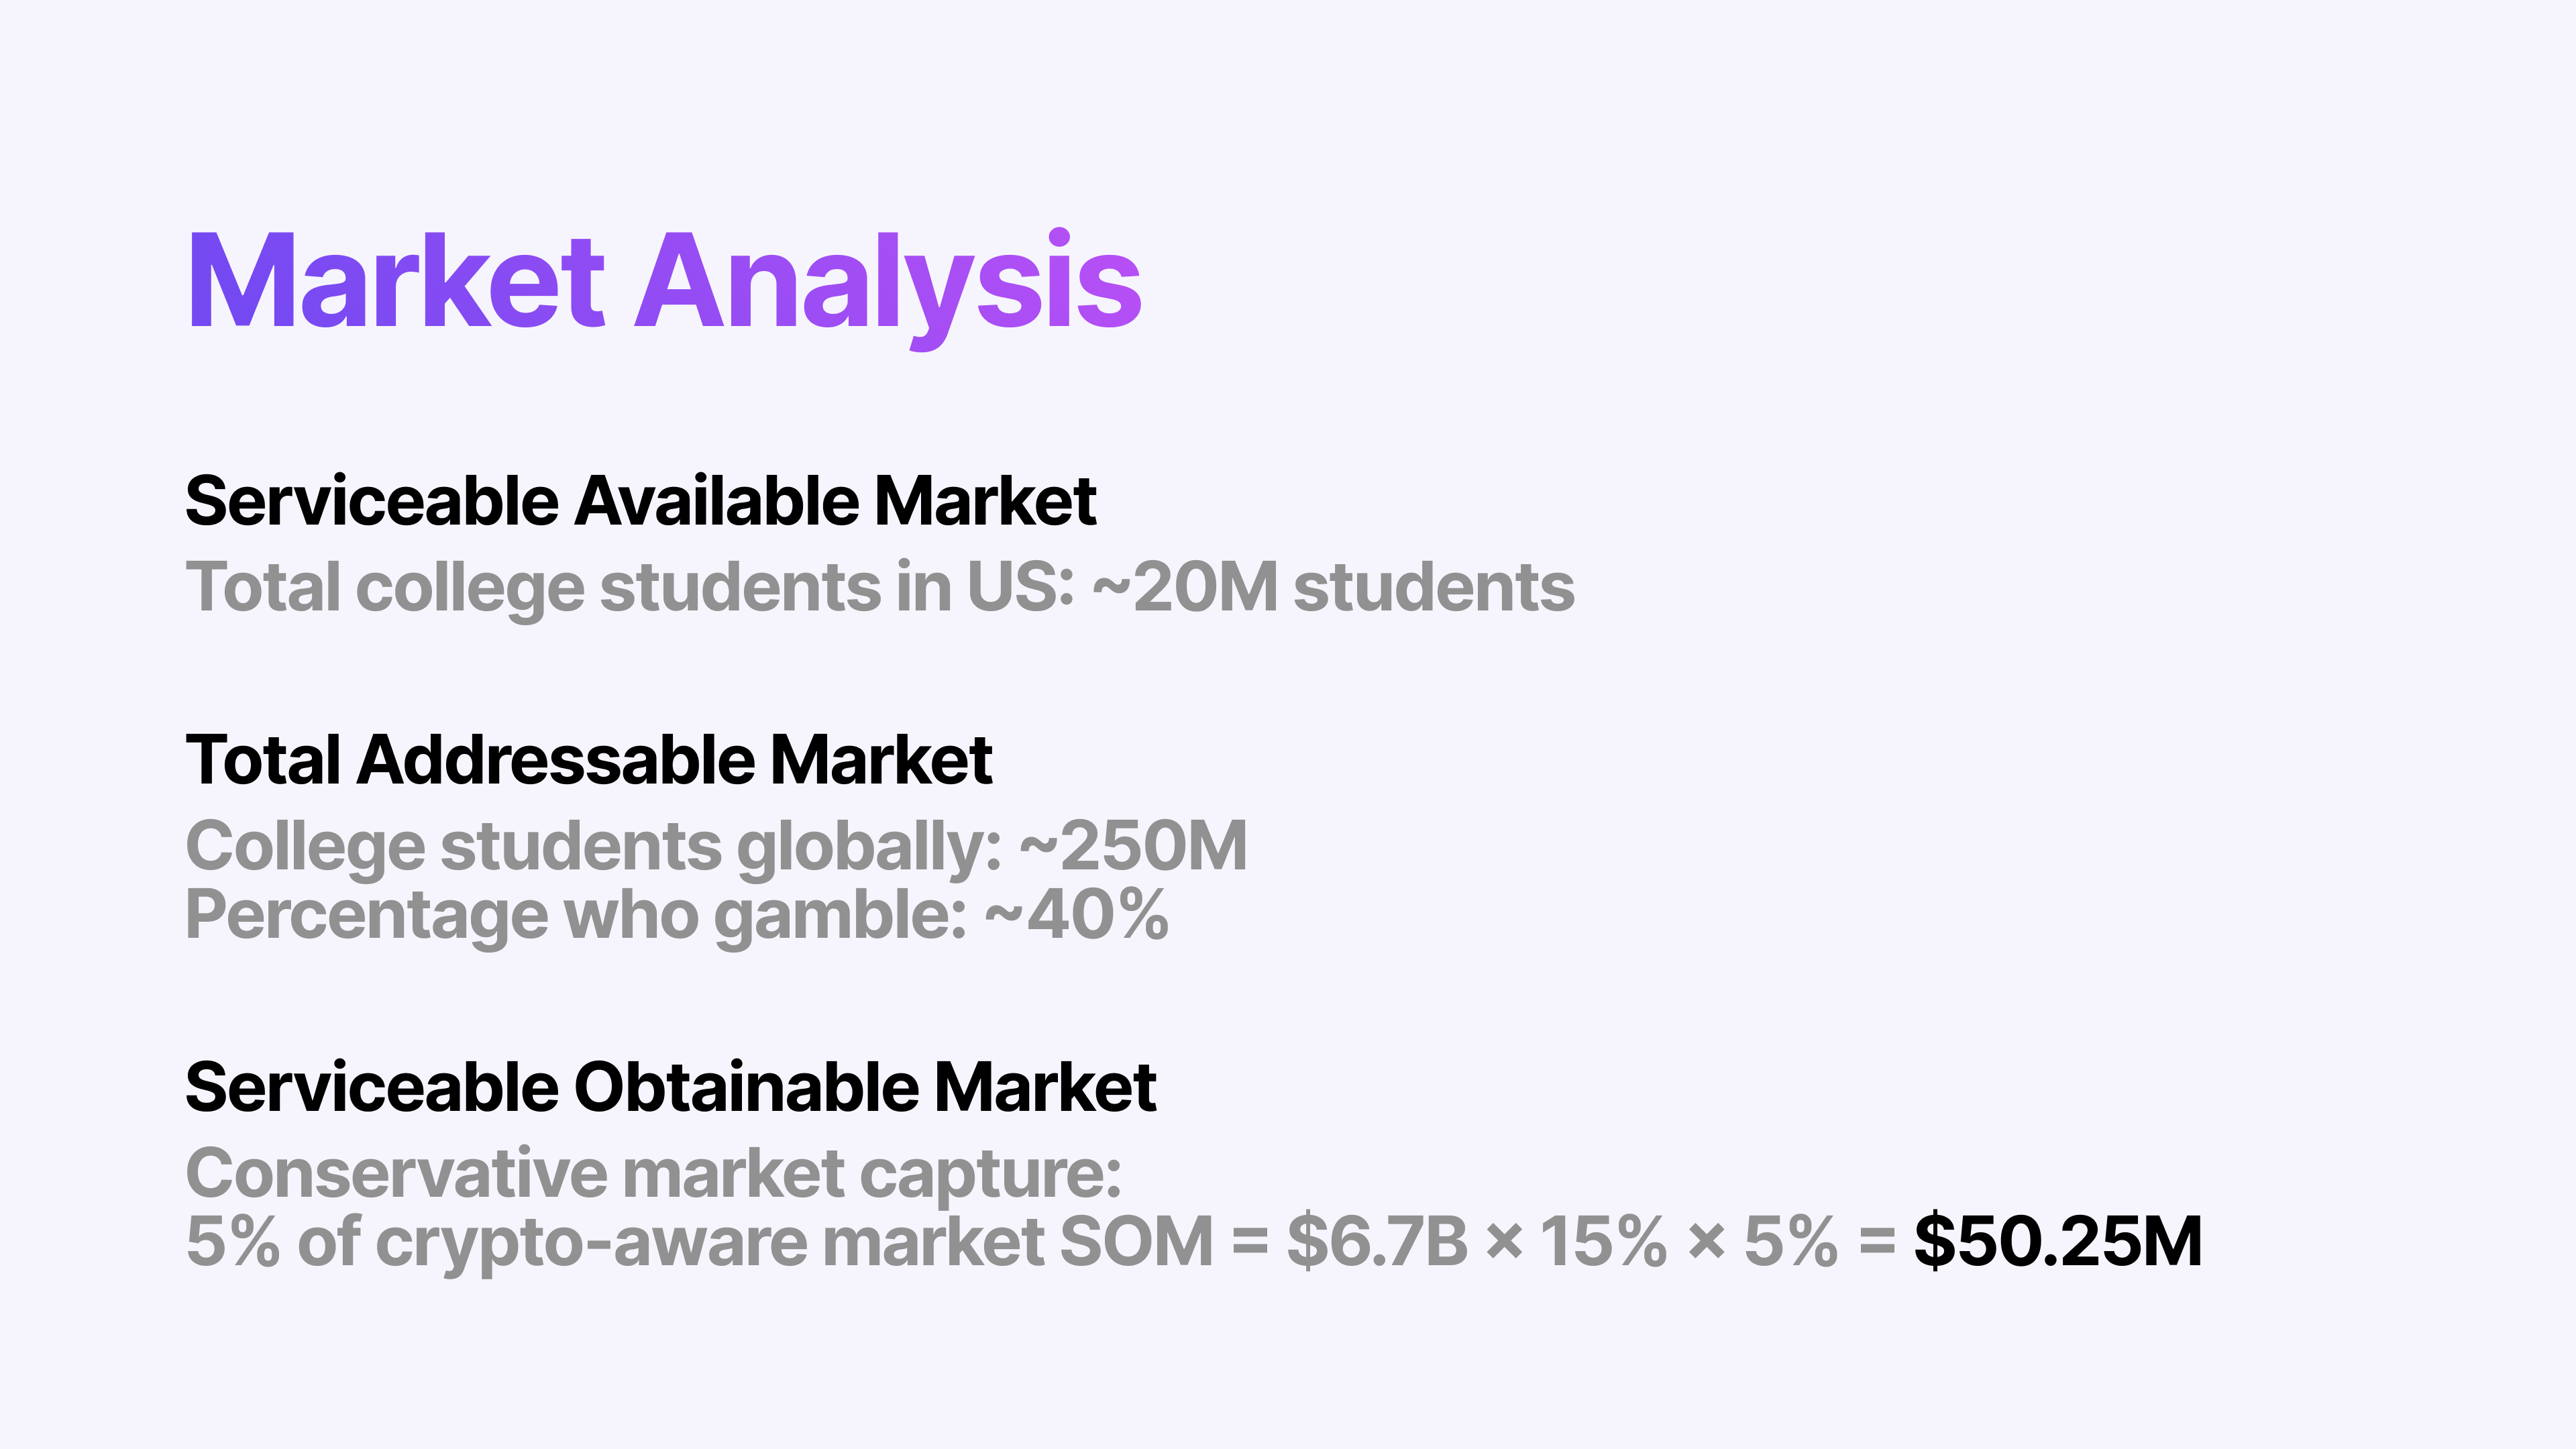Click the Total college students in US line
The width and height of the screenshot is (2576, 1449).
tap(880, 588)
